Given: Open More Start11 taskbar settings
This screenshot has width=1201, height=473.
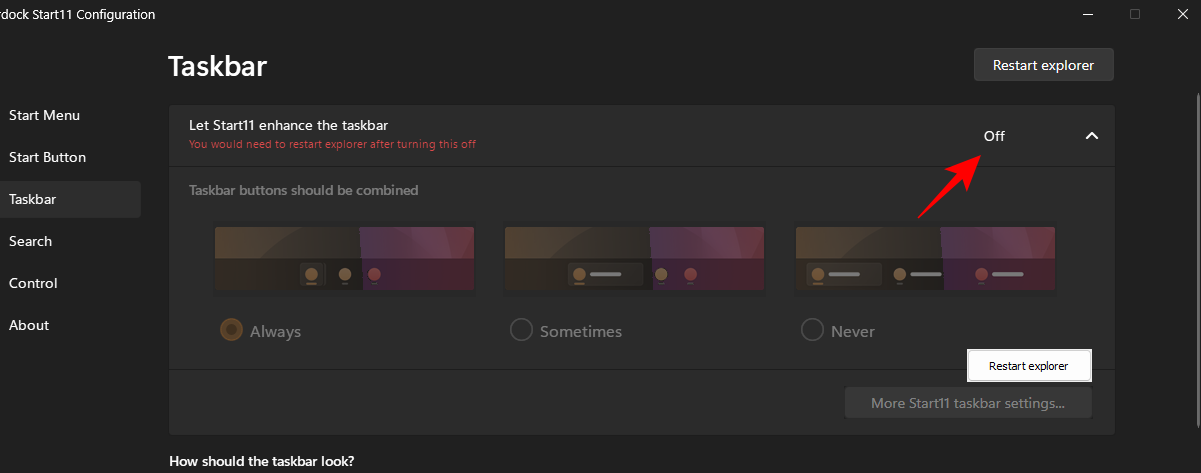Looking at the screenshot, I should click(968, 404).
